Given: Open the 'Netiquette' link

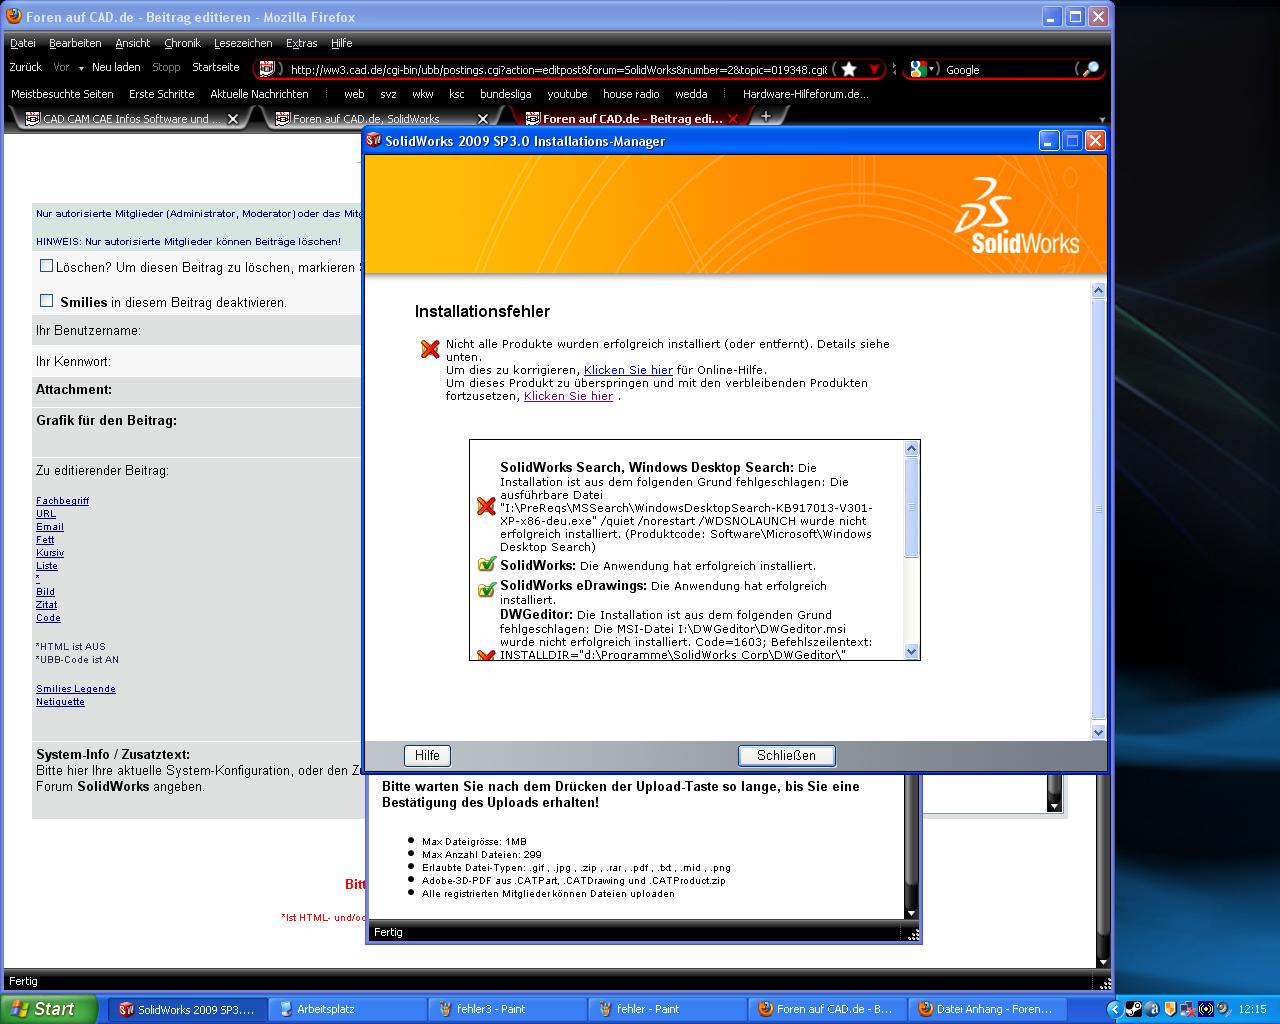Looking at the screenshot, I should [x=60, y=702].
